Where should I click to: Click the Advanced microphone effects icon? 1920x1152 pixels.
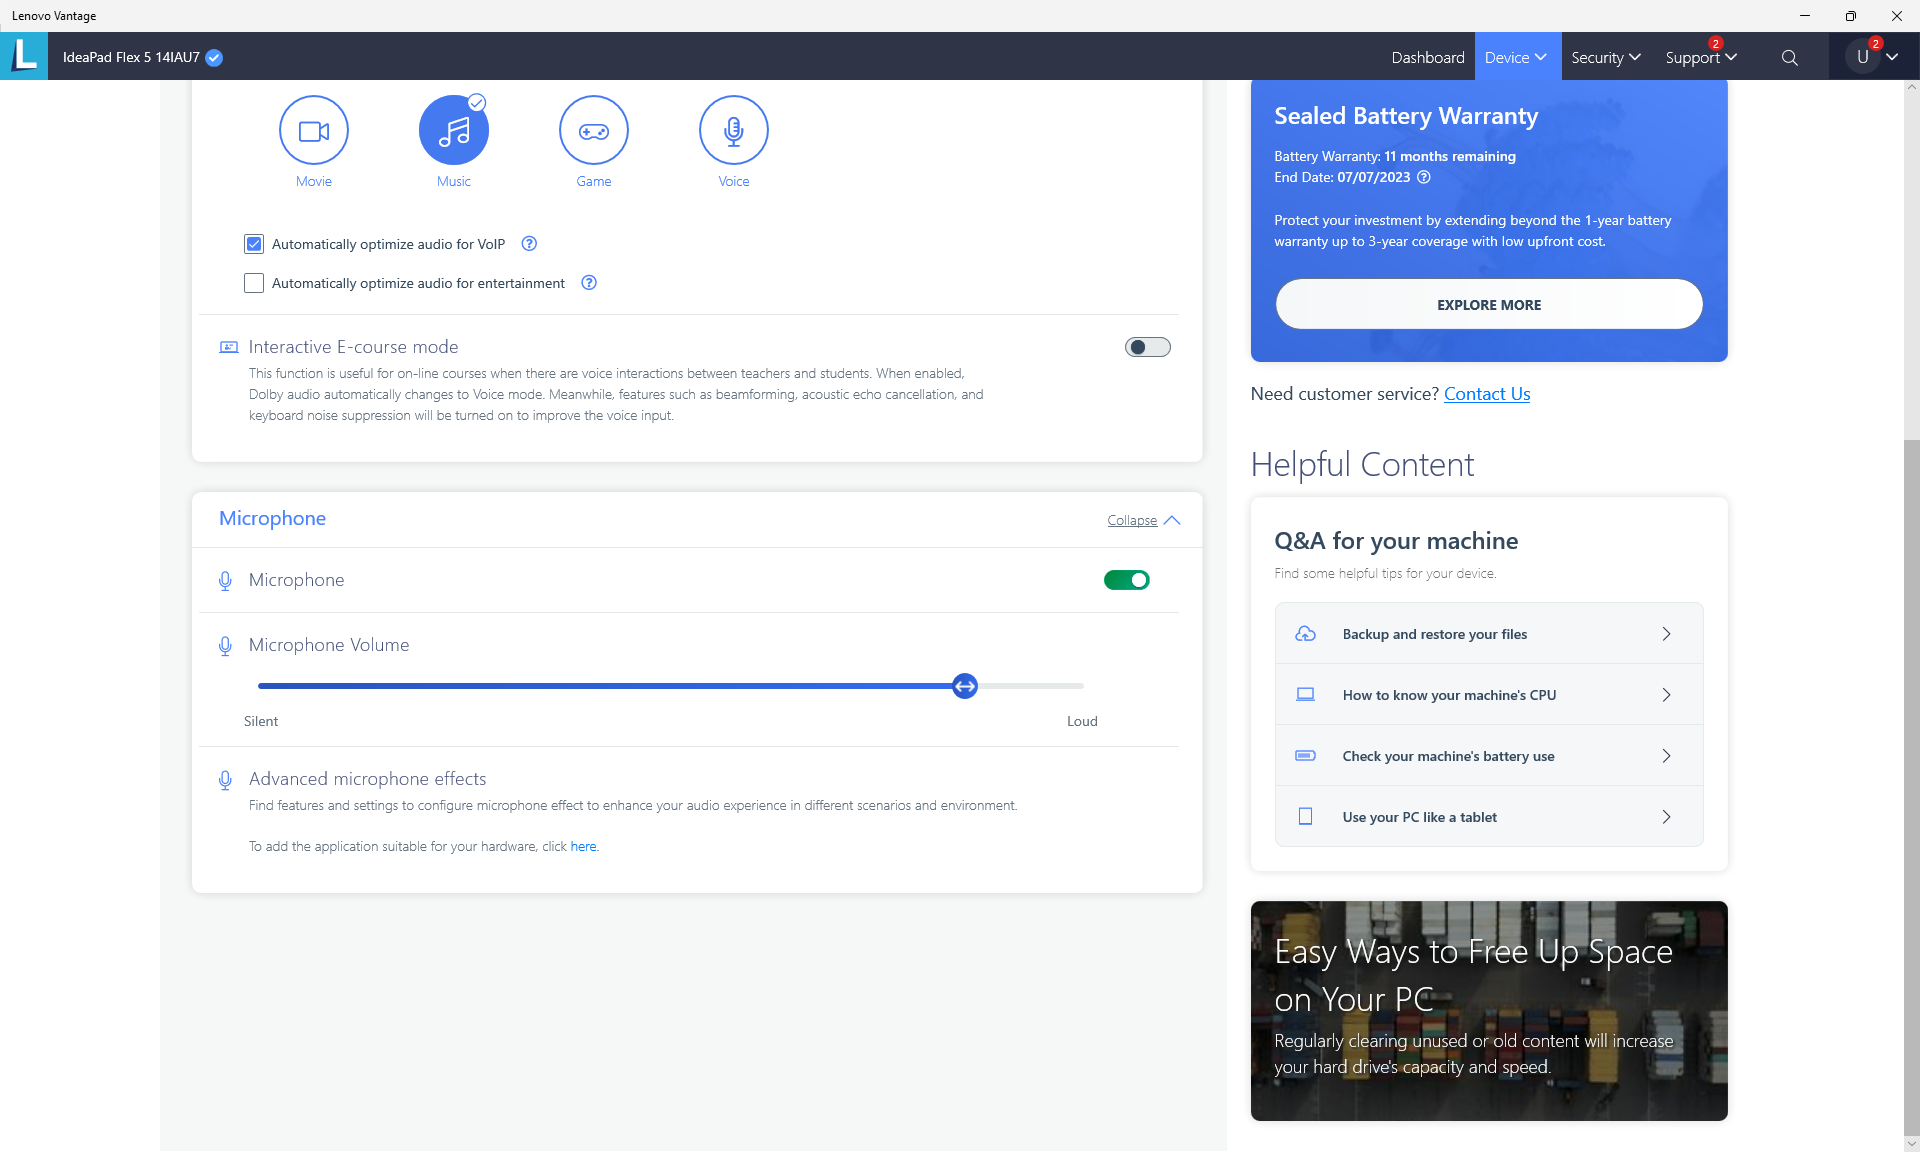(x=225, y=780)
